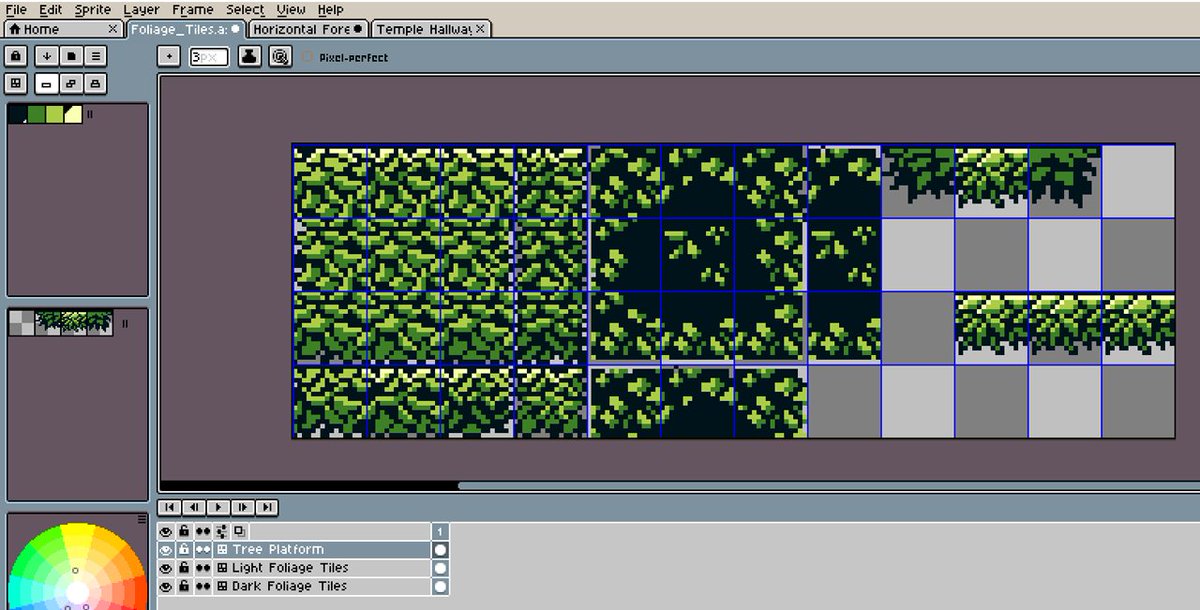Select the manual tileset mode button
1200x610 pixels.
click(x=46, y=83)
